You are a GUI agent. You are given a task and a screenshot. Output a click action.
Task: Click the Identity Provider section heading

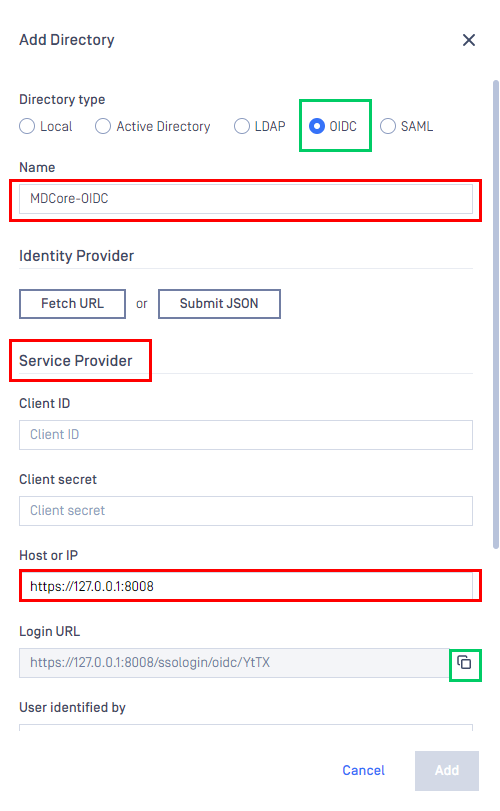coord(77,256)
